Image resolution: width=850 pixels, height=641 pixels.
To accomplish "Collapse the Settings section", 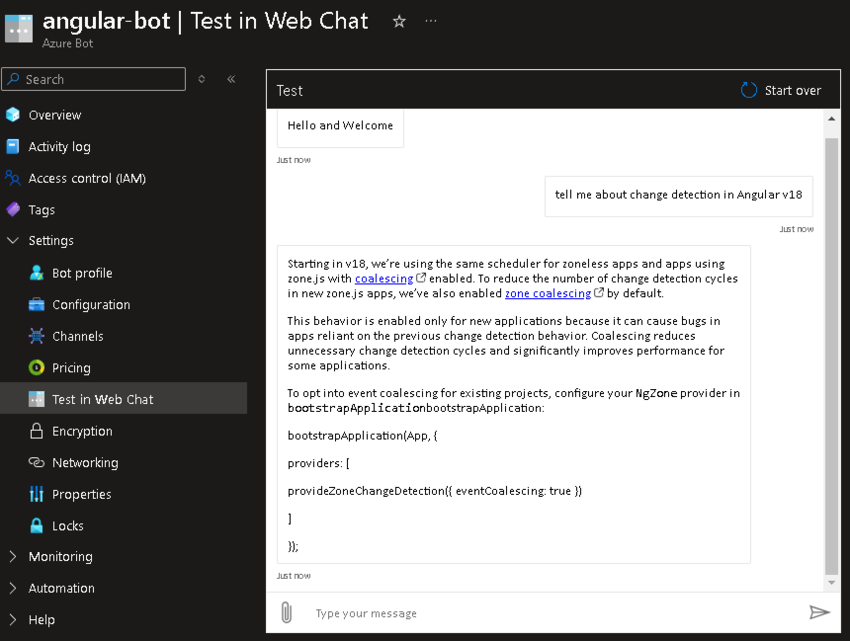I will click(13, 240).
